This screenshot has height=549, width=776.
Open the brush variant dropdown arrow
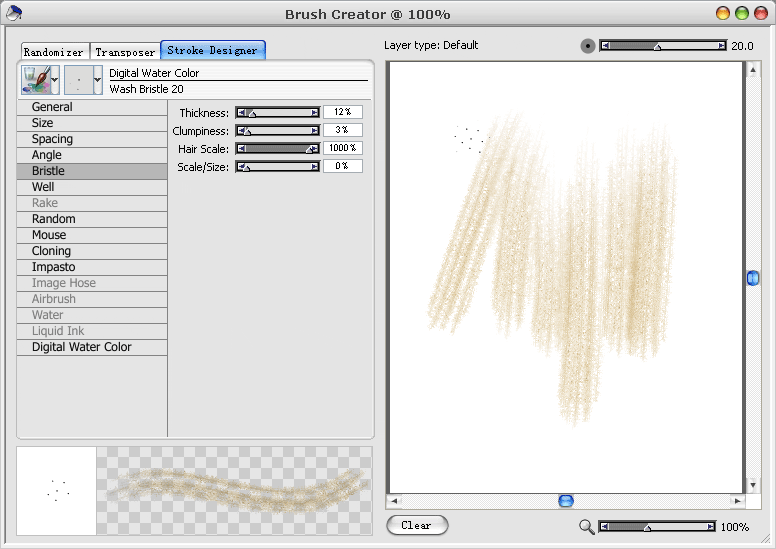point(97,80)
